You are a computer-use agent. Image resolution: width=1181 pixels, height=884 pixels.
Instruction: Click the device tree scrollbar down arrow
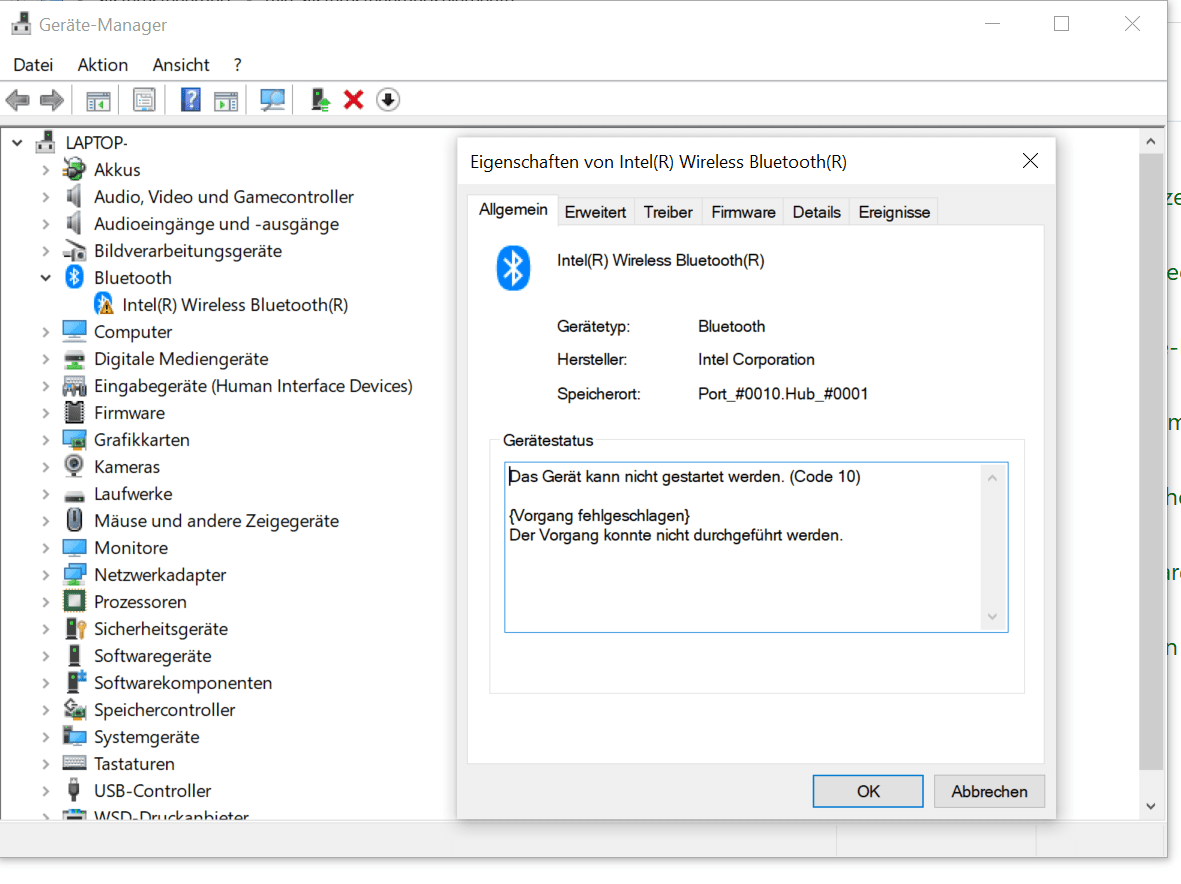(x=1150, y=806)
